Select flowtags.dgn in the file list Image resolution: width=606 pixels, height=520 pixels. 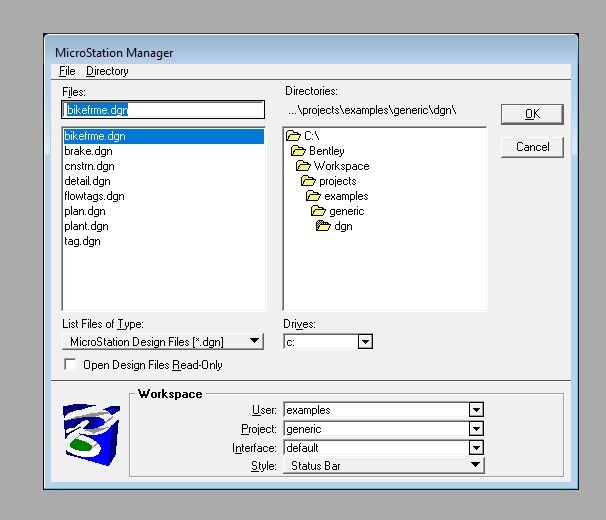tap(163, 196)
